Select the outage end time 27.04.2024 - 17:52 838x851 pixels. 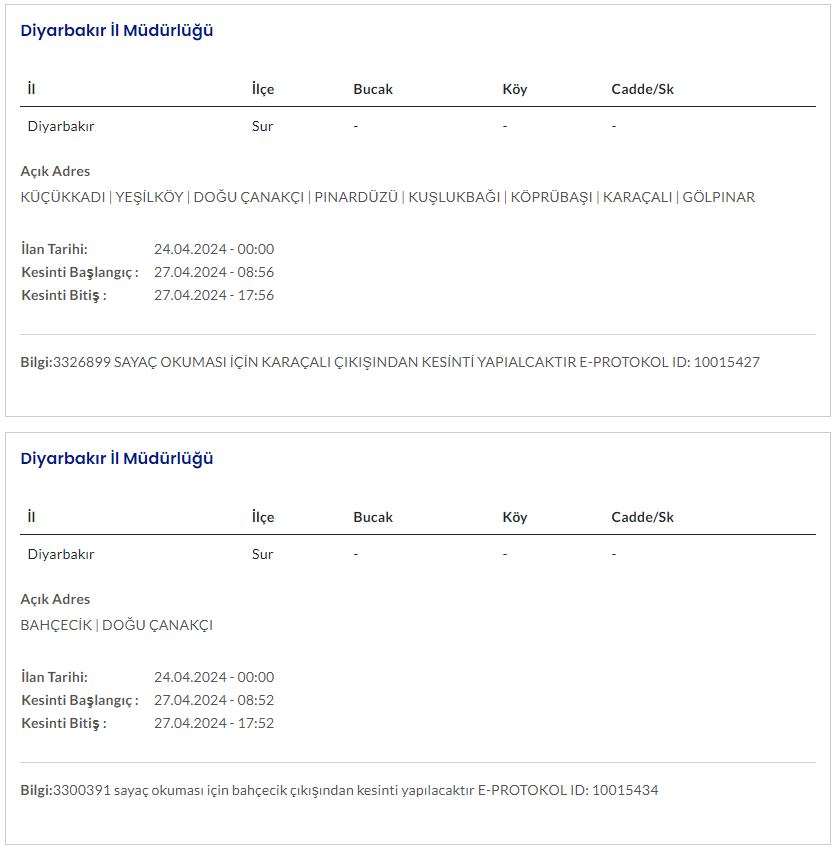pos(214,723)
